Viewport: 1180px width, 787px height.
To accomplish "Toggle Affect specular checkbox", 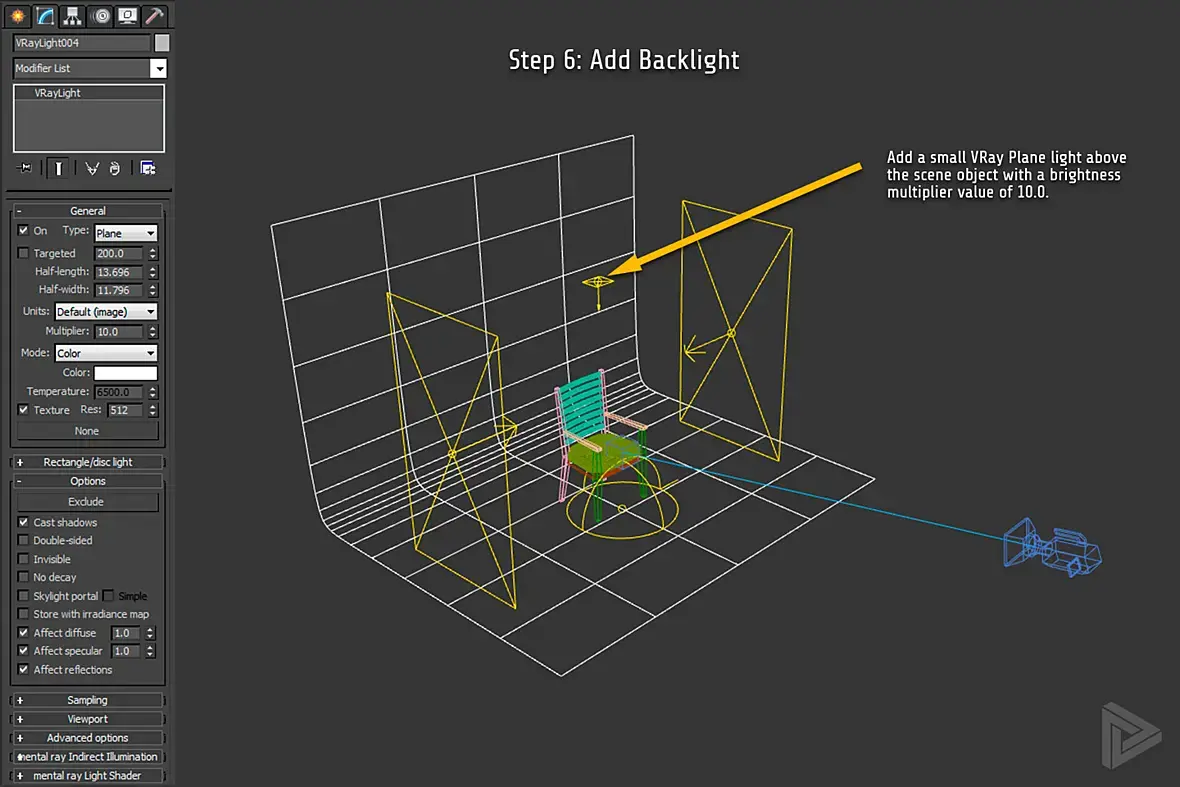I will (23, 651).
